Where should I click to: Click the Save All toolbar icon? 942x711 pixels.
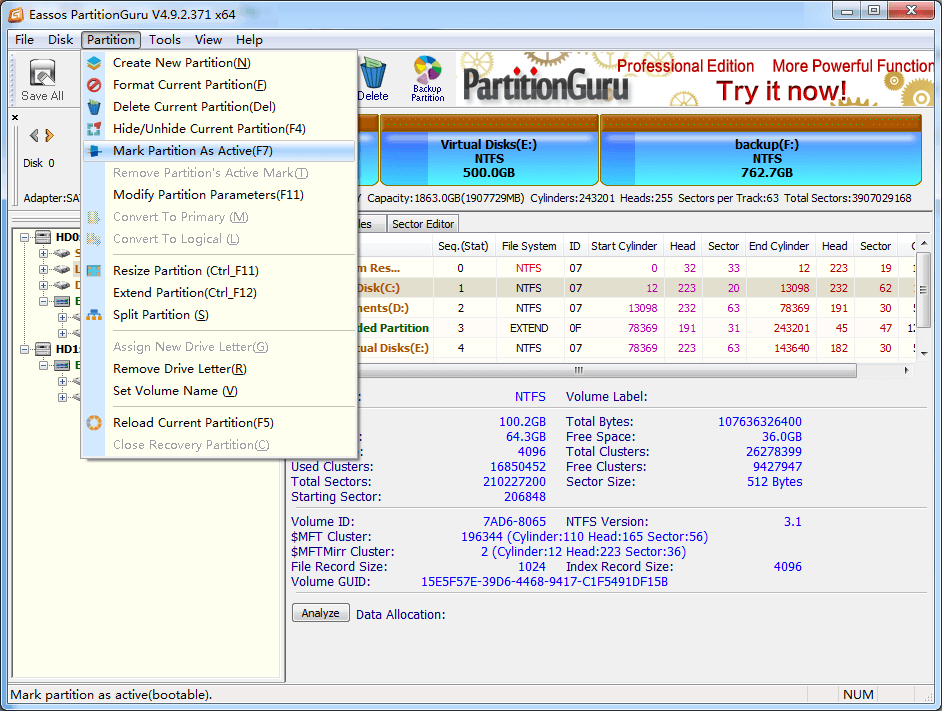point(42,79)
